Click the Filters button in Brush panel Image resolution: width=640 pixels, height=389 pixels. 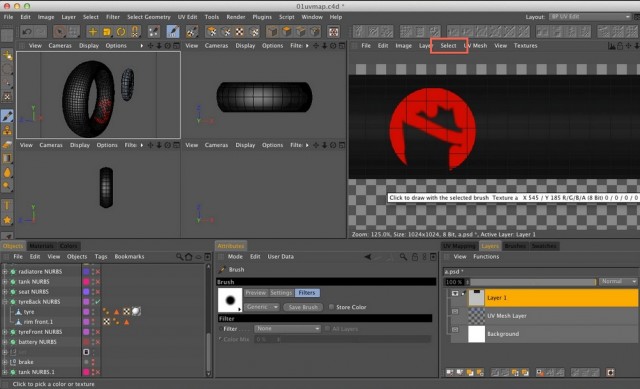(x=307, y=293)
